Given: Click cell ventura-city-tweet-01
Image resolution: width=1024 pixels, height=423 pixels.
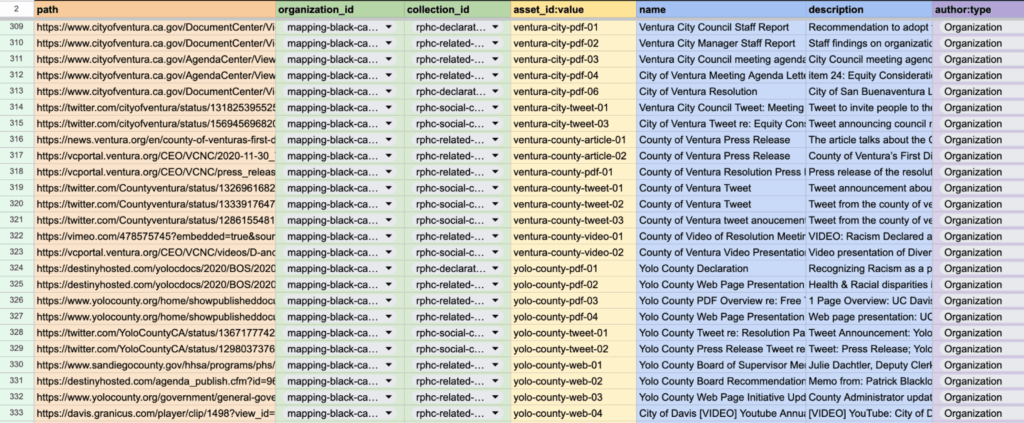Looking at the screenshot, I should tap(573, 108).
